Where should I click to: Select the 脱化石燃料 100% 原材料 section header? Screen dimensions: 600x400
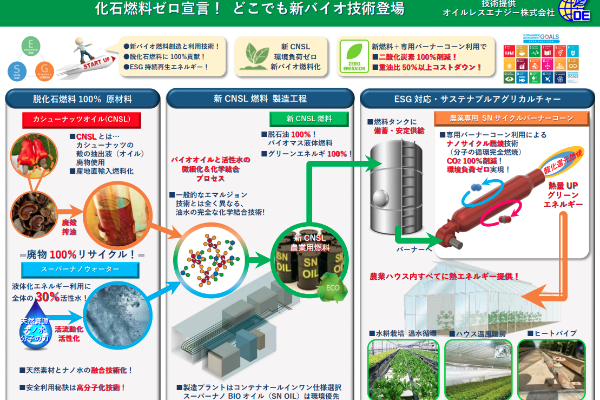pyautogui.click(x=81, y=101)
